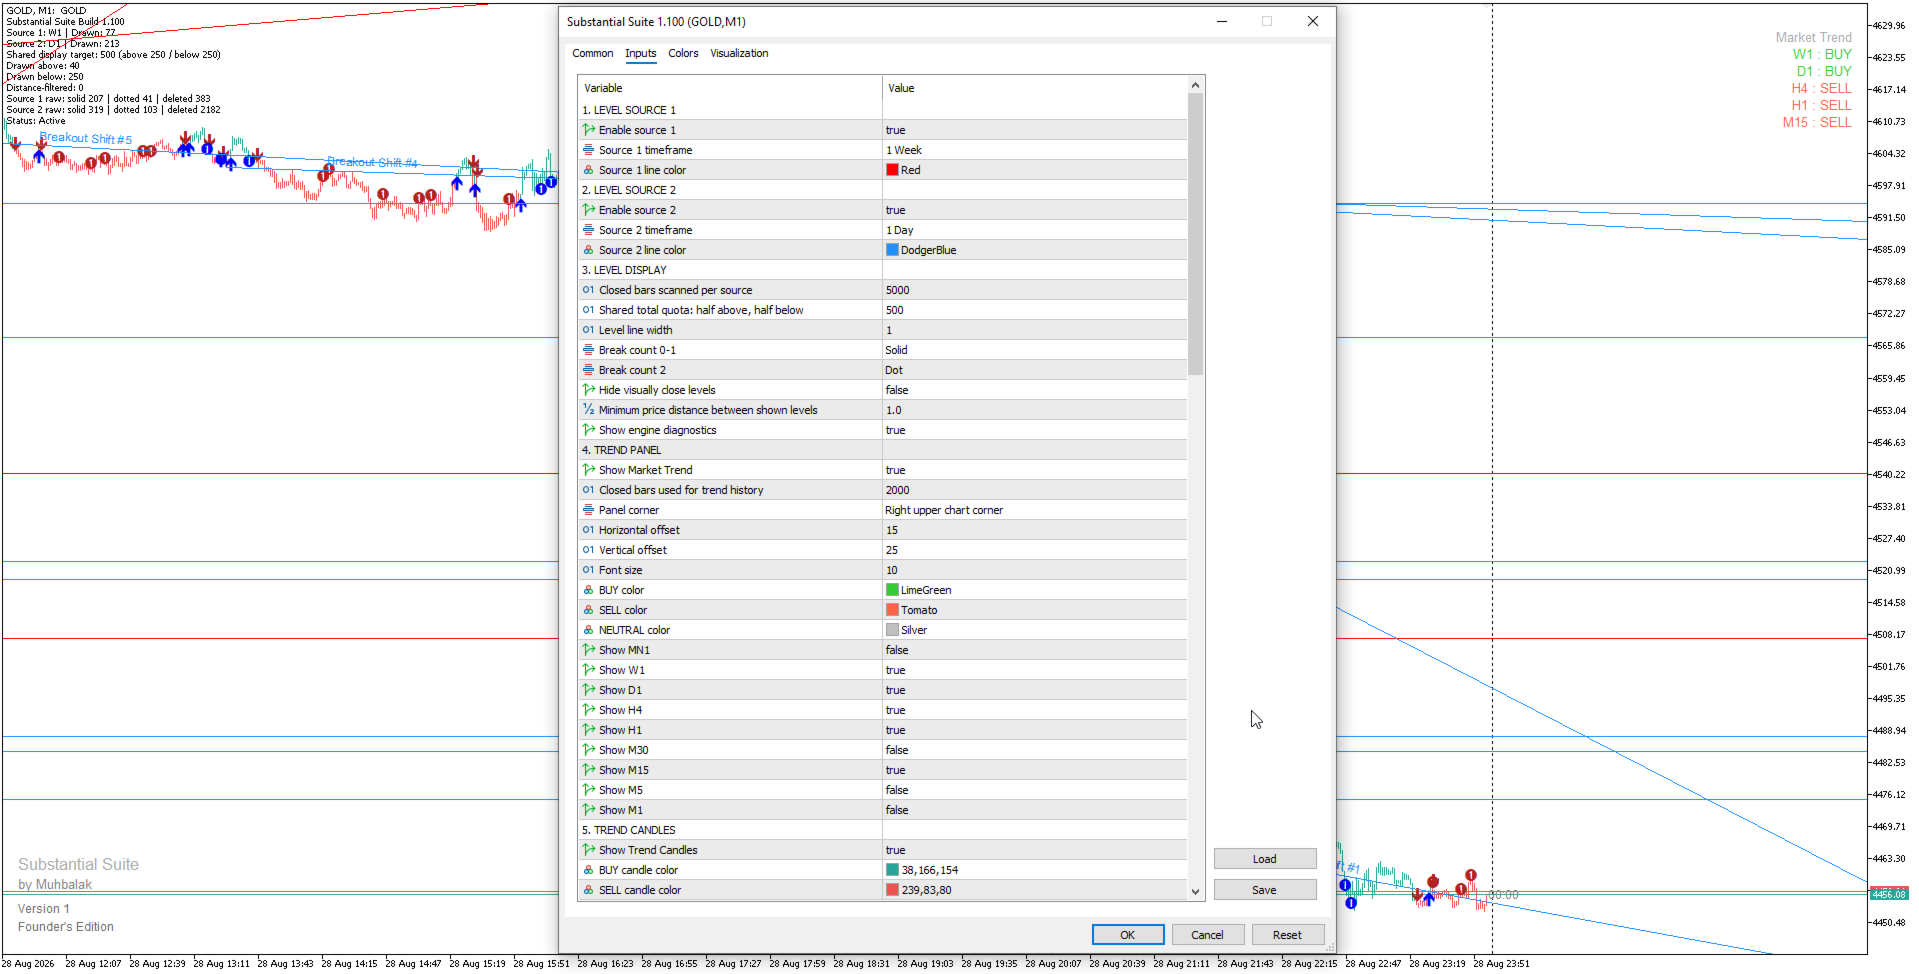
Task: Click the NEUTRAL color palette icon
Action: point(589,630)
